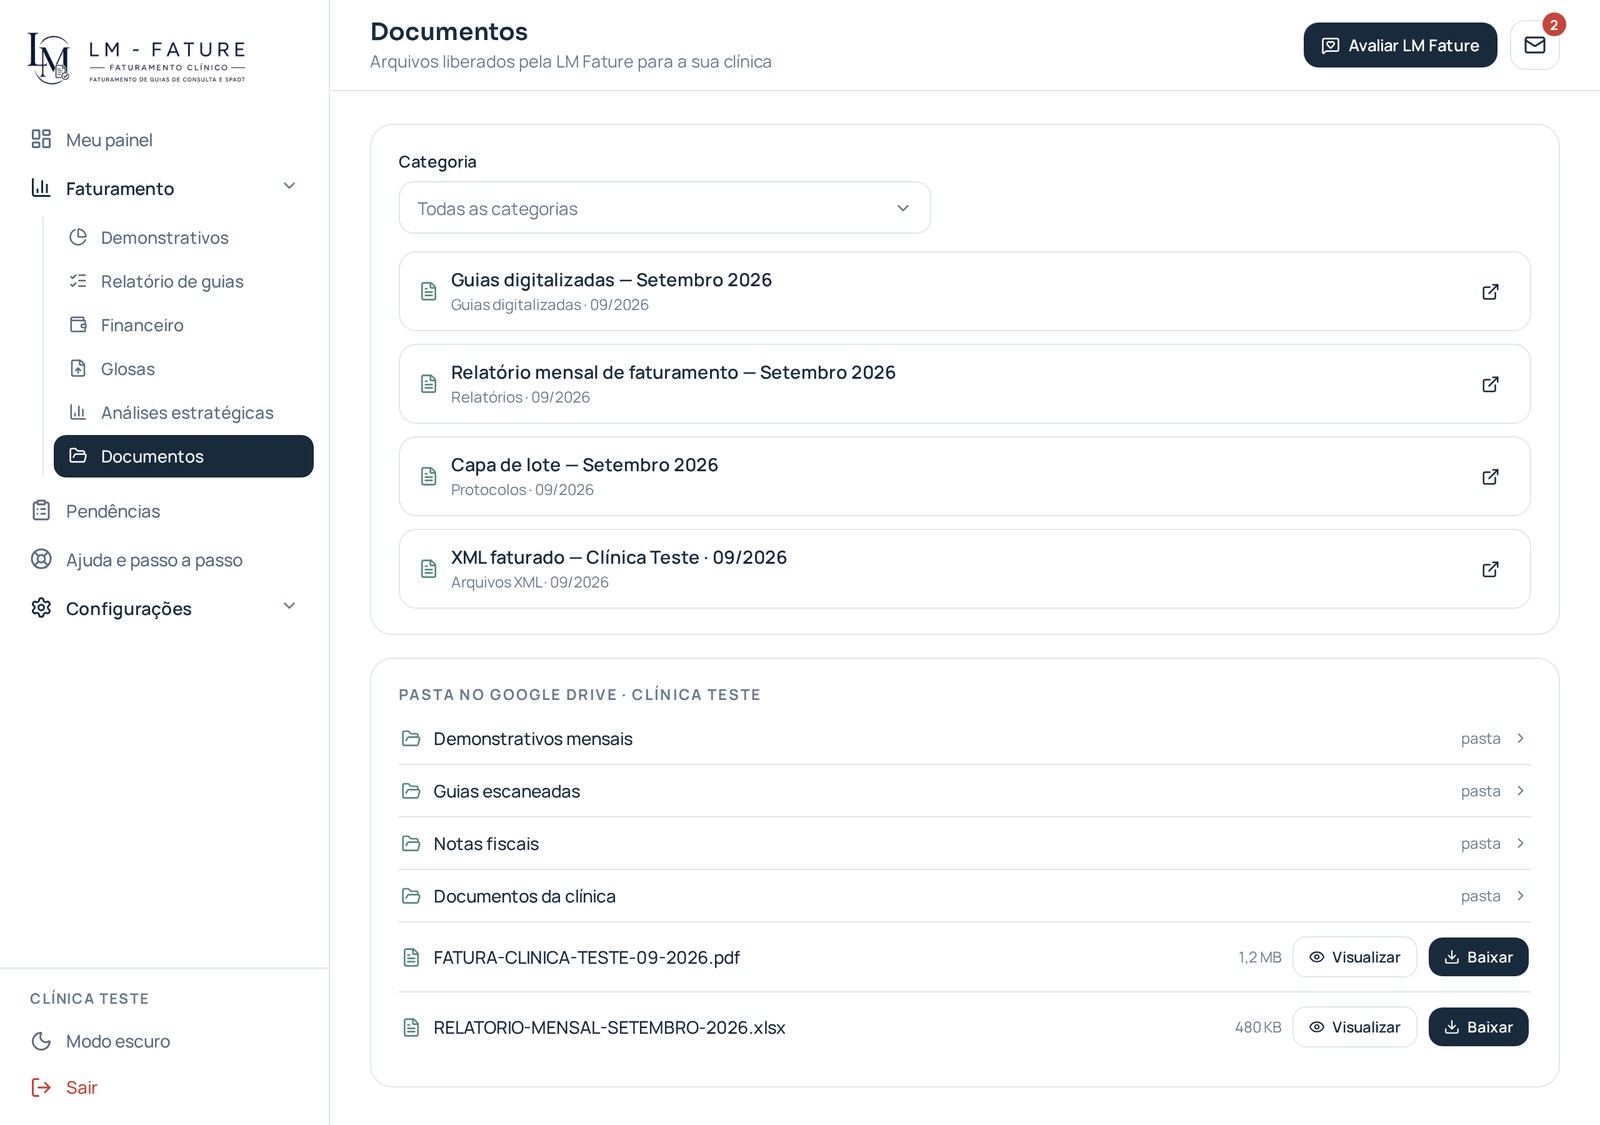Image resolution: width=1600 pixels, height=1125 pixels.
Task: Click the document icon beside Capa de lote
Action: 429,476
